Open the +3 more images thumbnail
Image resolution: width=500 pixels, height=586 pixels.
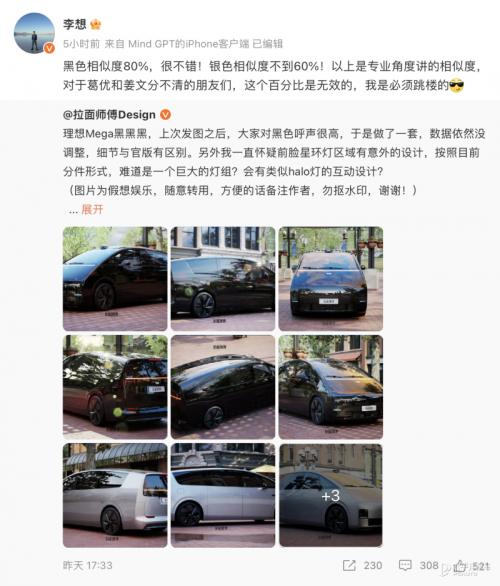pyautogui.click(x=331, y=496)
